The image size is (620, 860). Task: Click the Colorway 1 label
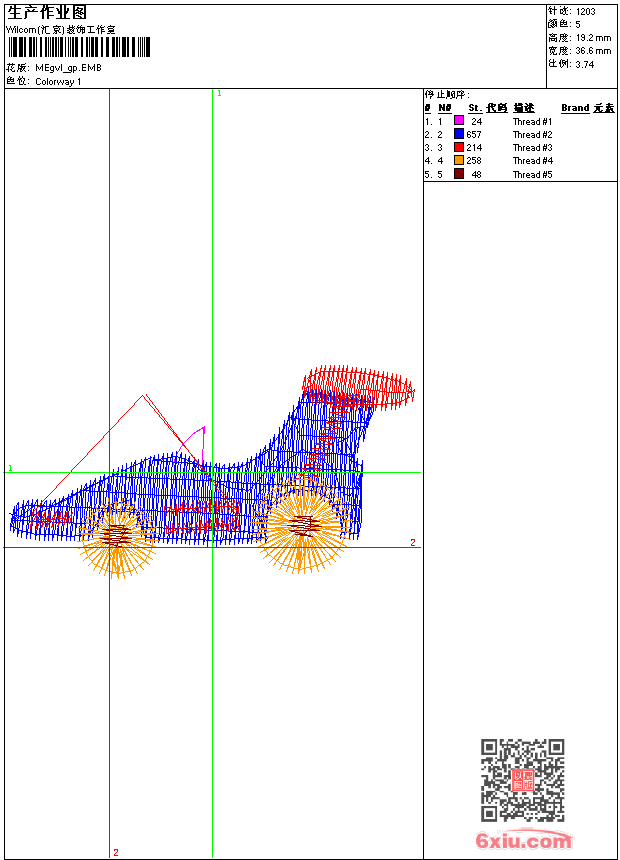(x=58, y=82)
